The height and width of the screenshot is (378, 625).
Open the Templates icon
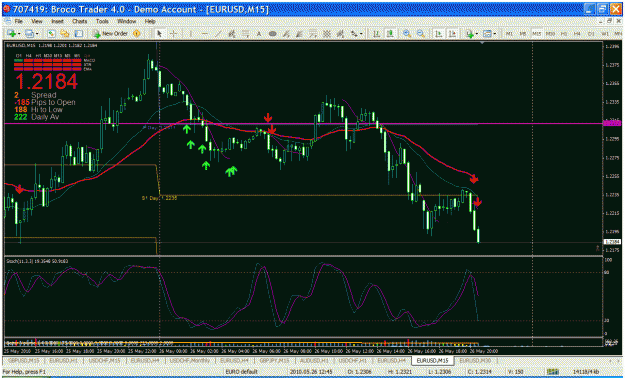[487, 34]
